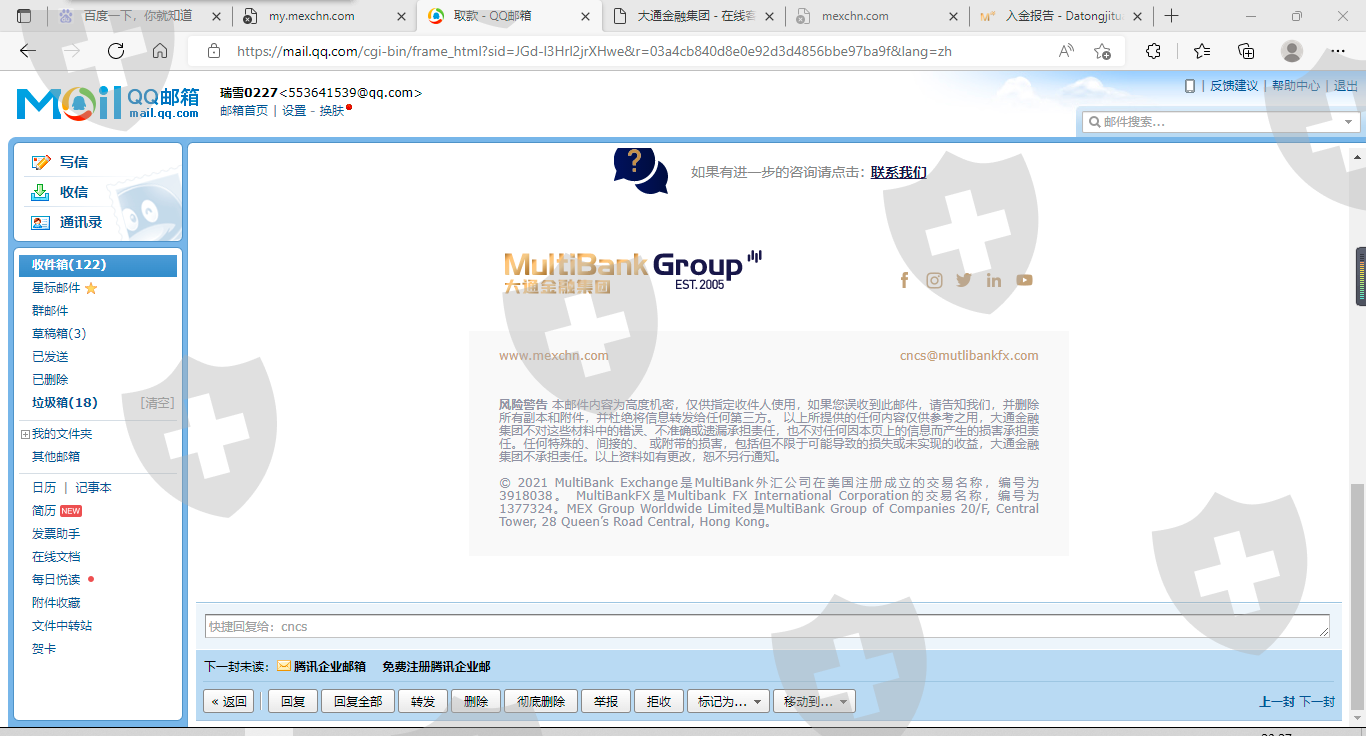Image resolution: width=1366 pixels, height=736 pixels.
Task: Click the 回复全部 reply all button
Action: (358, 702)
